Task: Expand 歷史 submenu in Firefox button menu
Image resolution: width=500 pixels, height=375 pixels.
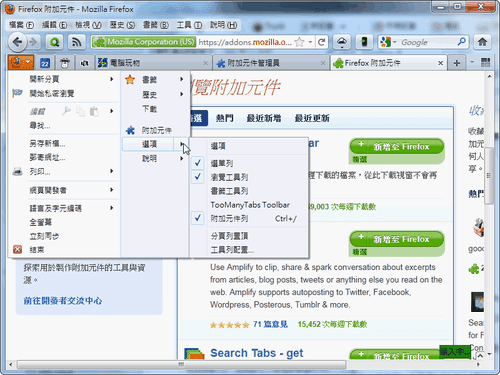Action: [155, 94]
